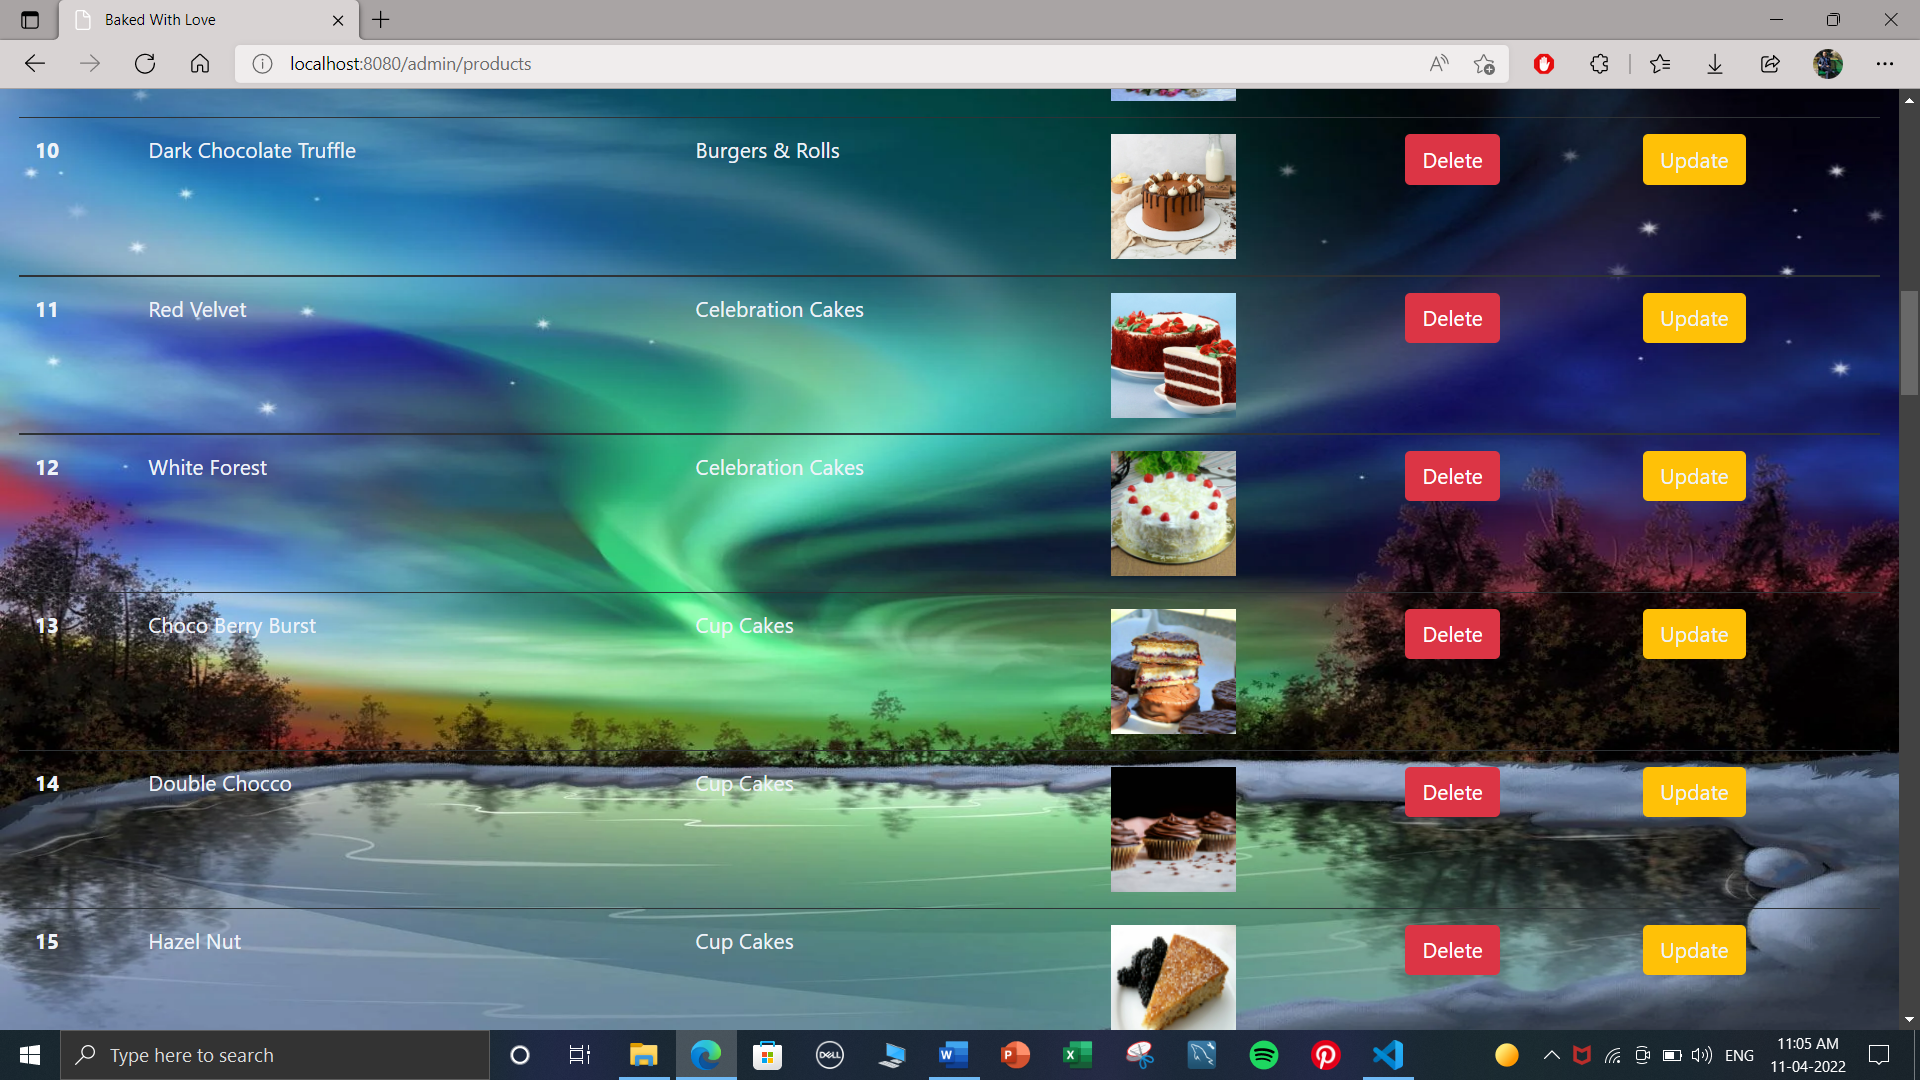Image resolution: width=1920 pixels, height=1080 pixels.
Task: Click the browser refresh icon
Action: click(x=145, y=64)
